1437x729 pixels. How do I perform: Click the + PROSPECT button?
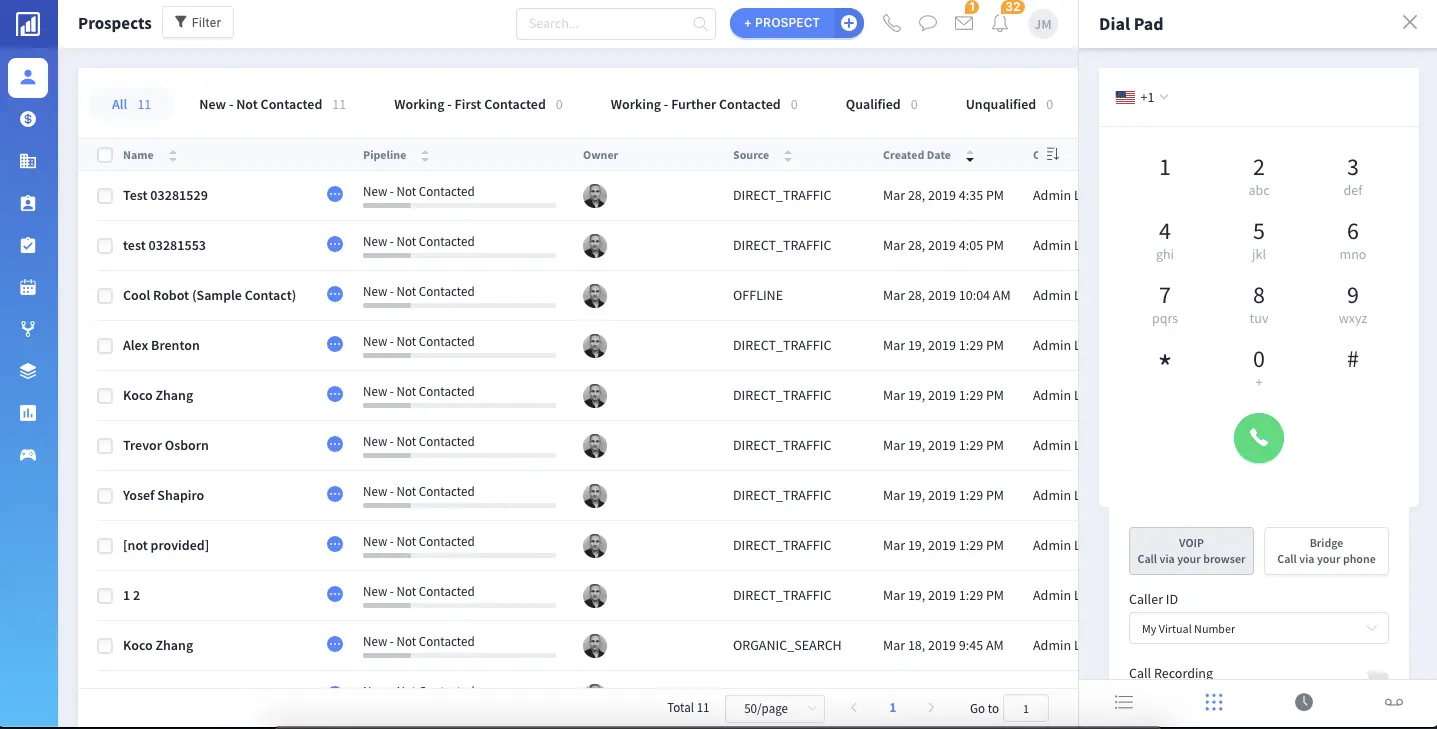pos(782,23)
